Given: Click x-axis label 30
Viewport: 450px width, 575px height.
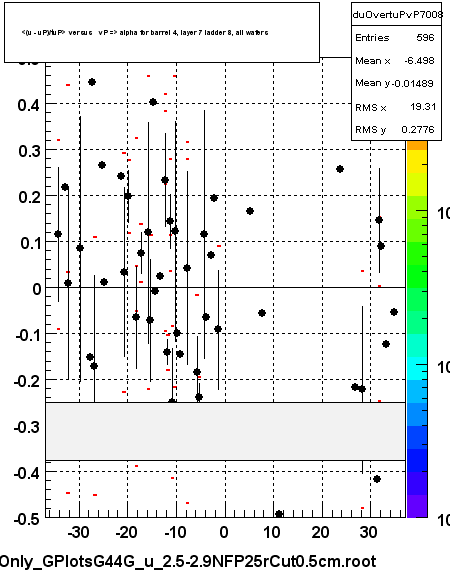Looking at the screenshot, I should [369, 532].
